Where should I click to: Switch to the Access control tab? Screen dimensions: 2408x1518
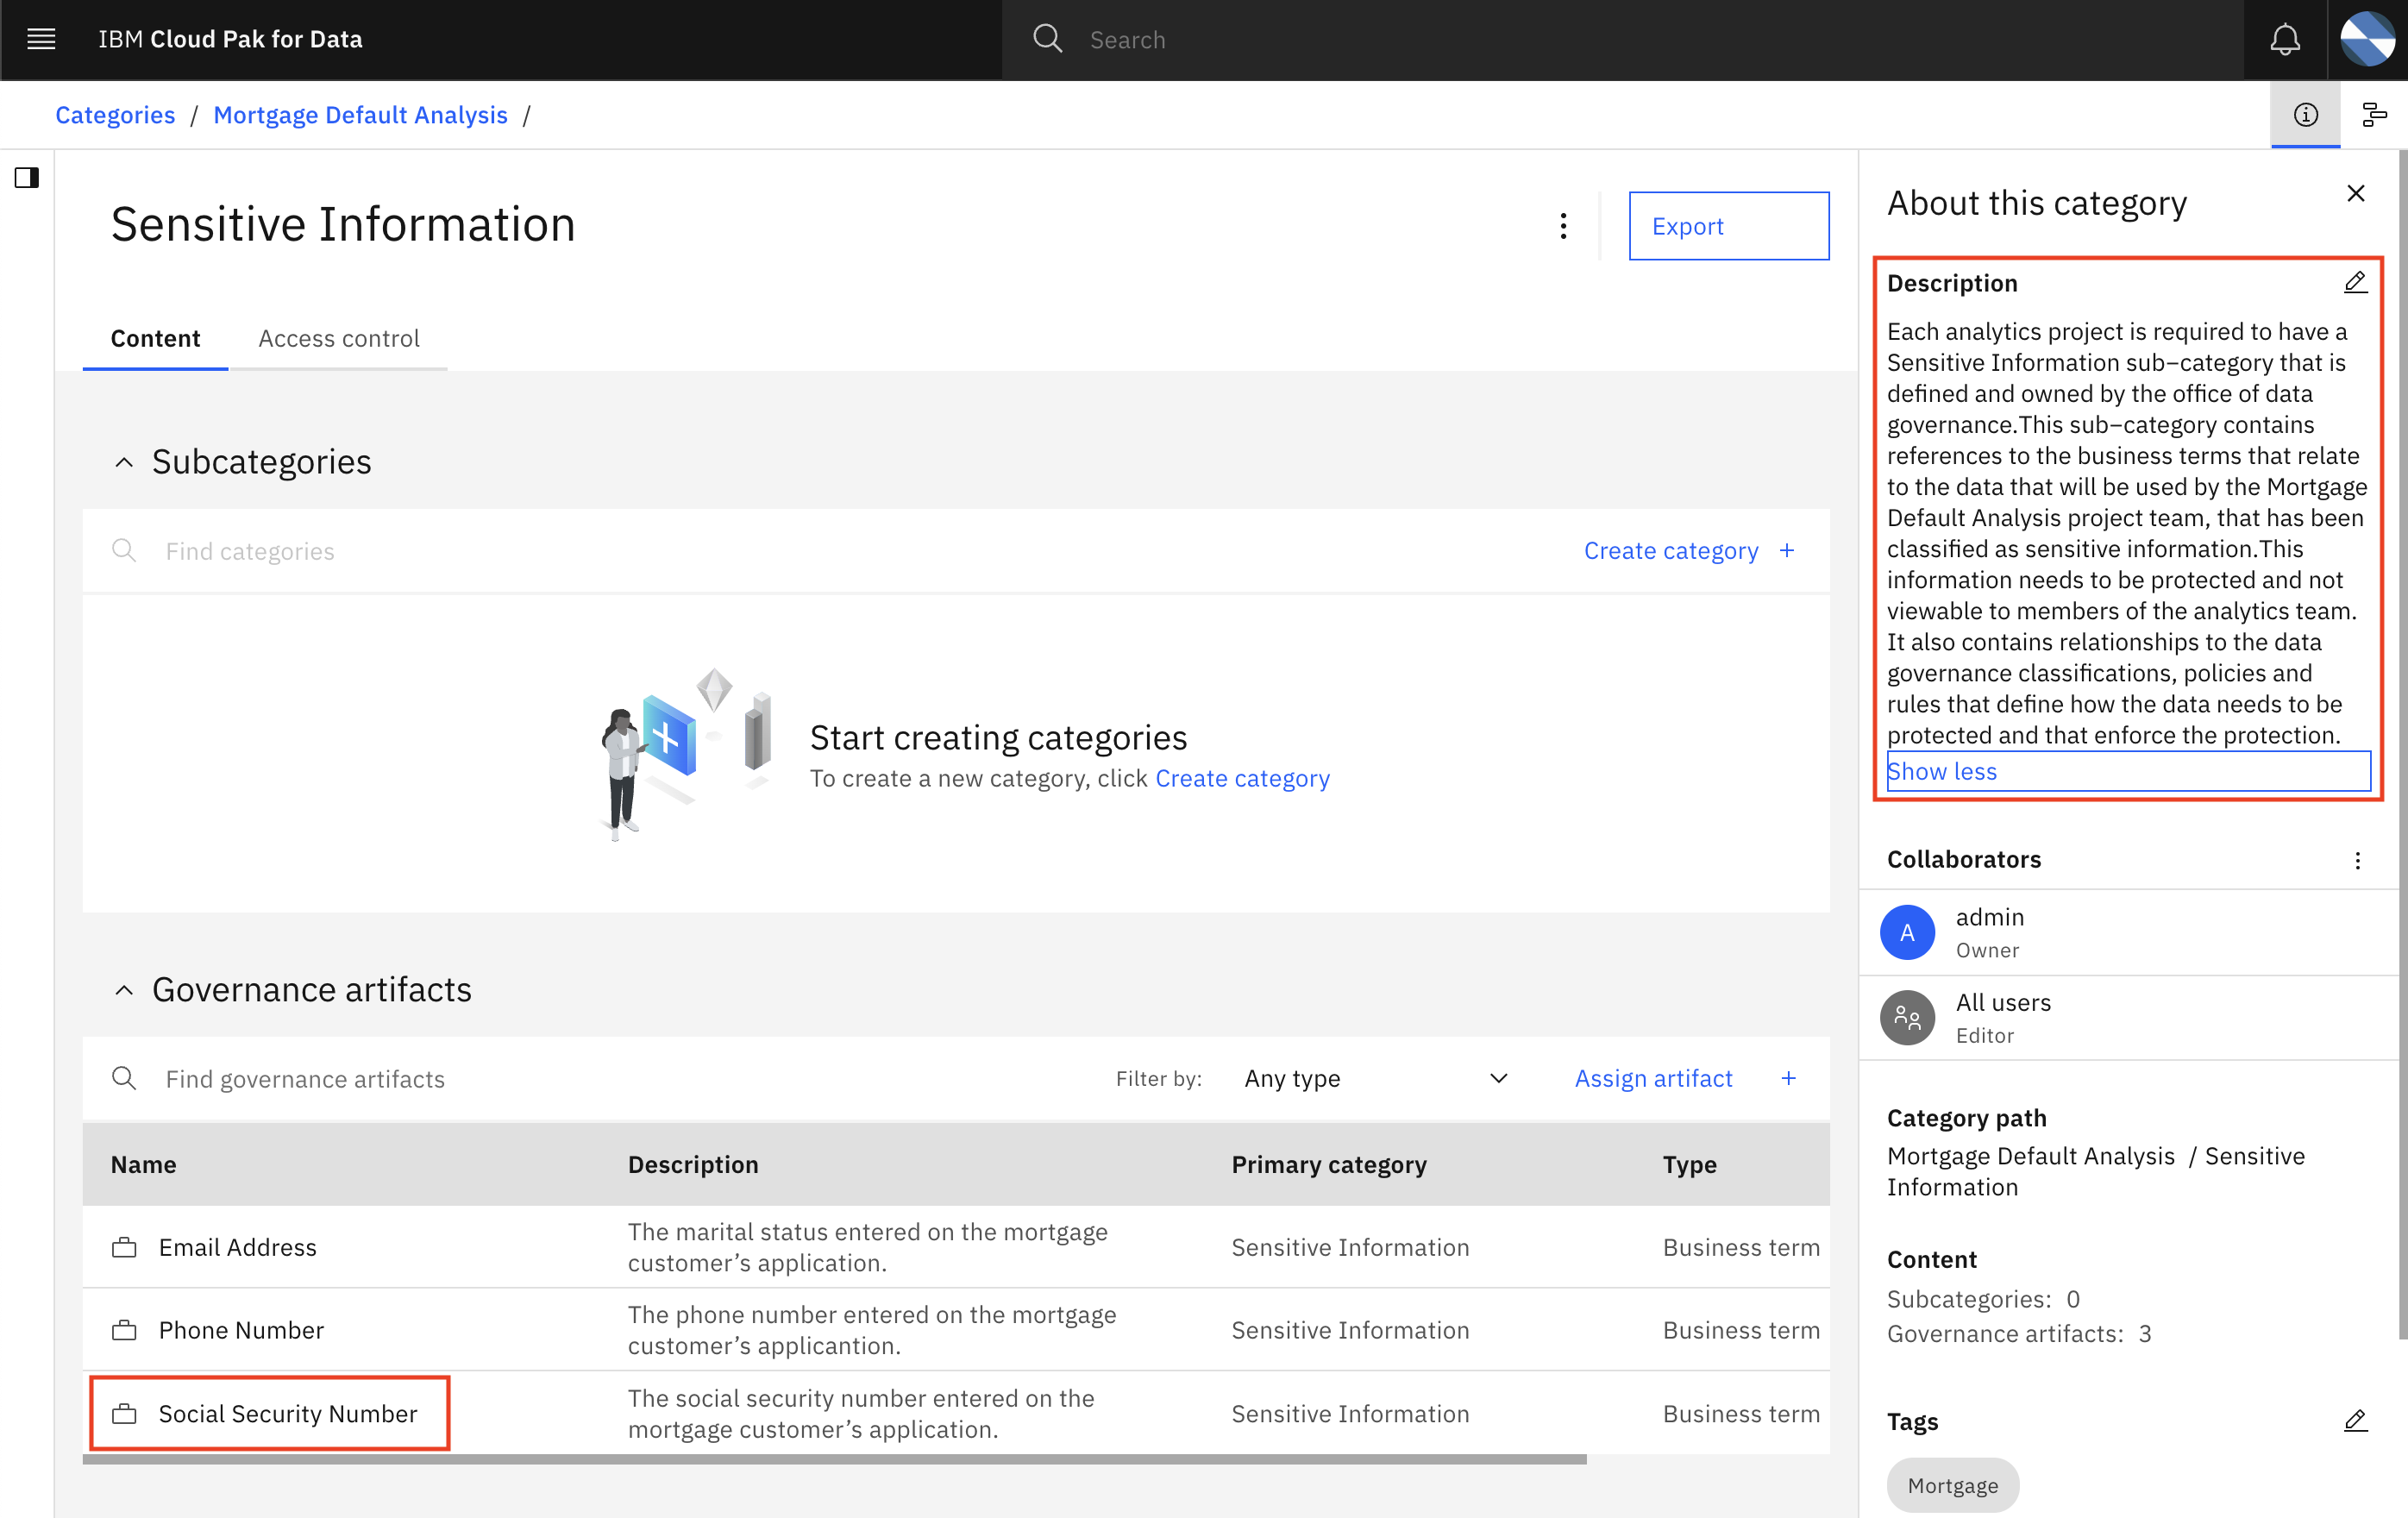point(339,339)
